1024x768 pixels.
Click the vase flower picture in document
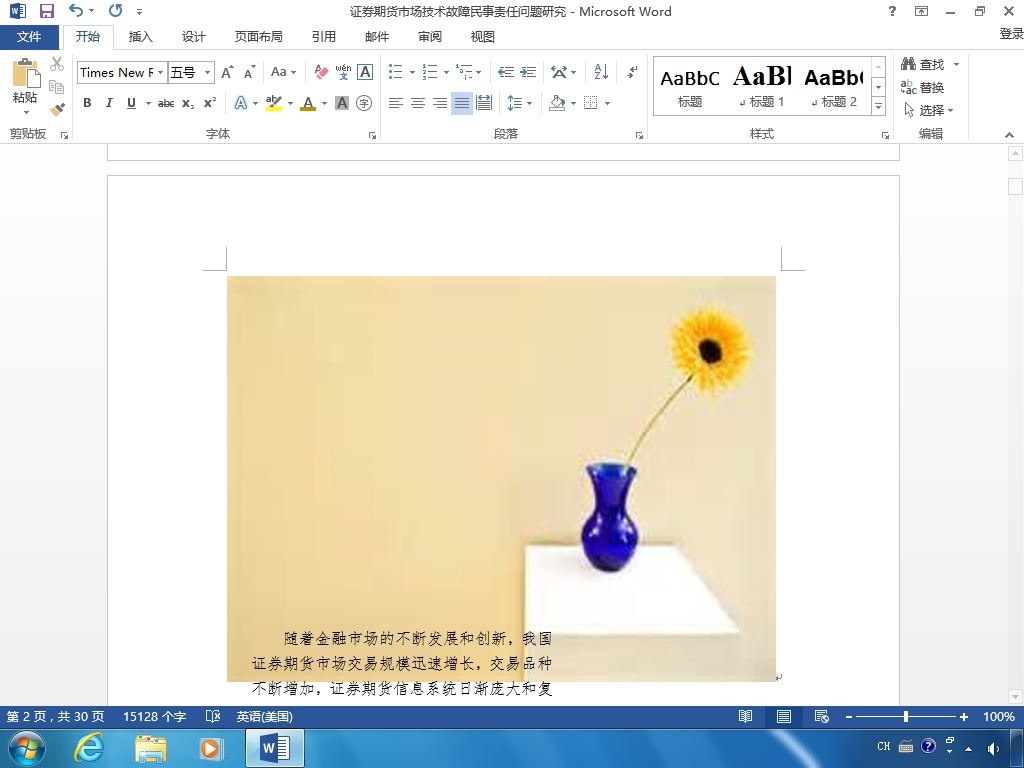tap(501, 478)
